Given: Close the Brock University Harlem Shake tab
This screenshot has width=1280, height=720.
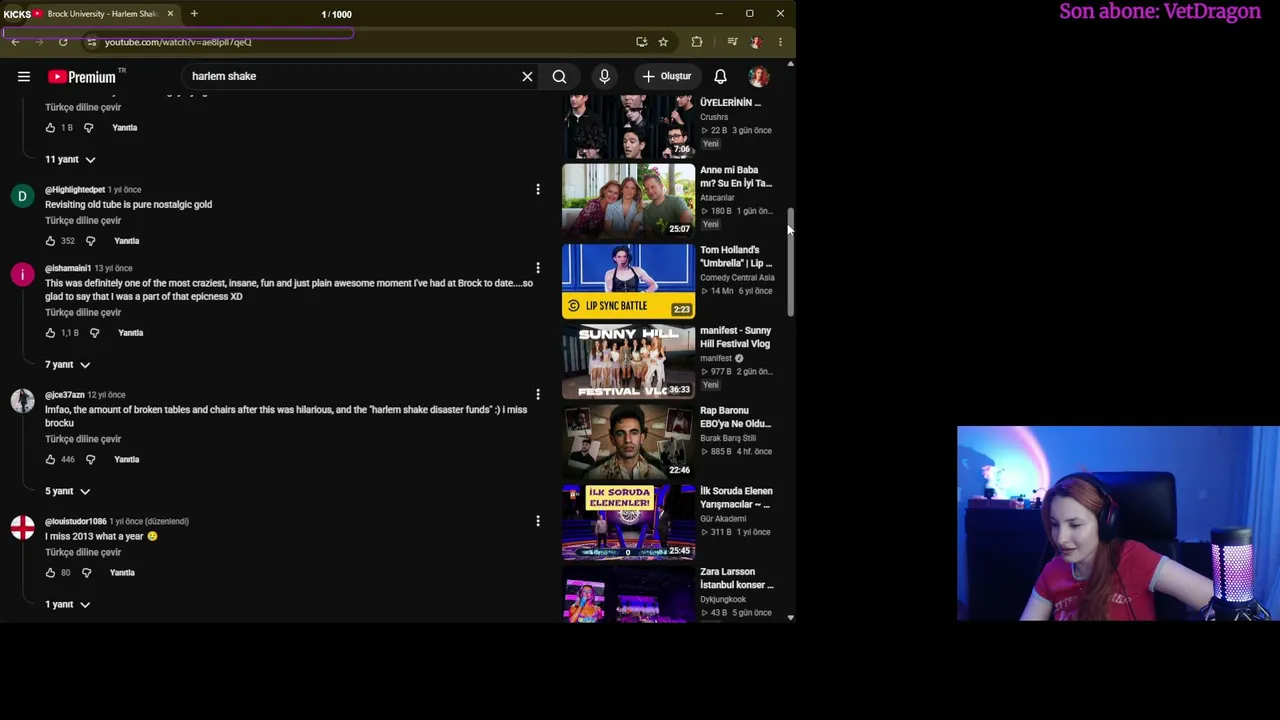Looking at the screenshot, I should [170, 14].
